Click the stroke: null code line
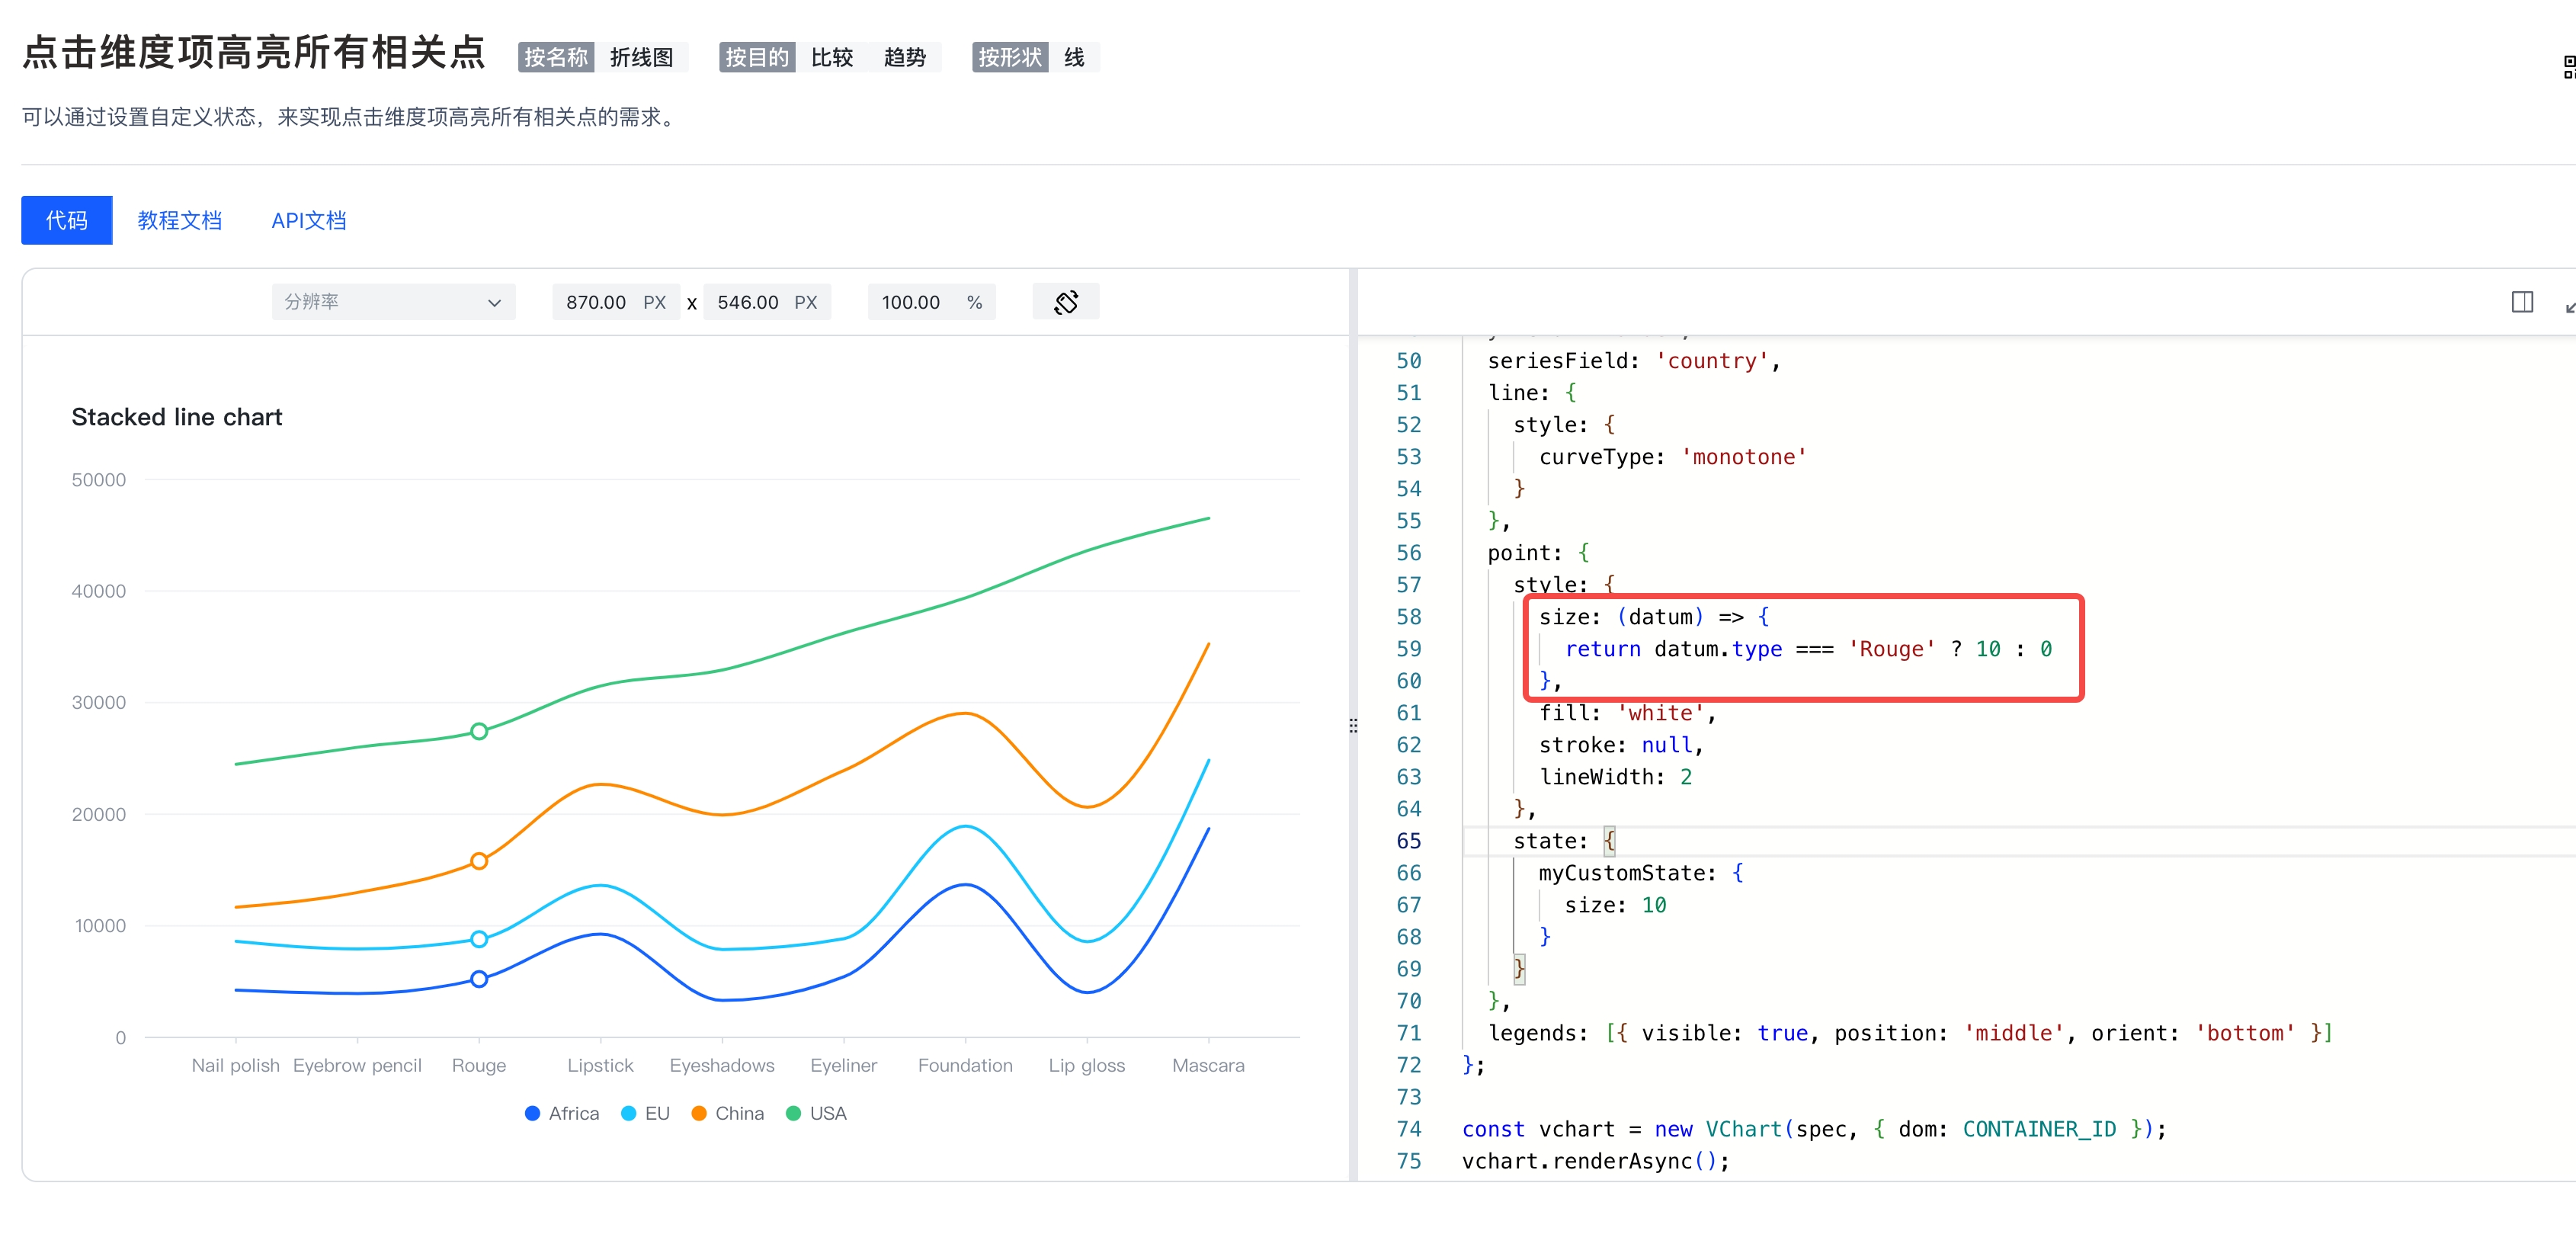 [1621, 745]
